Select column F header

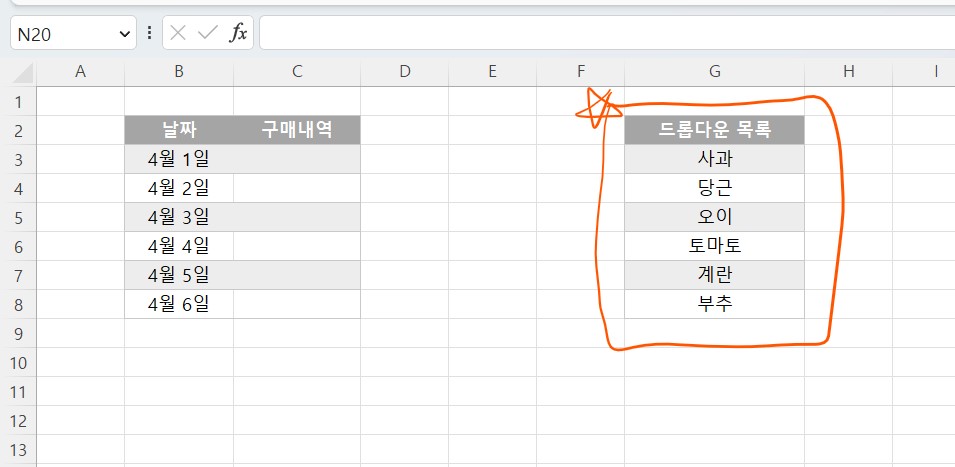click(x=580, y=72)
